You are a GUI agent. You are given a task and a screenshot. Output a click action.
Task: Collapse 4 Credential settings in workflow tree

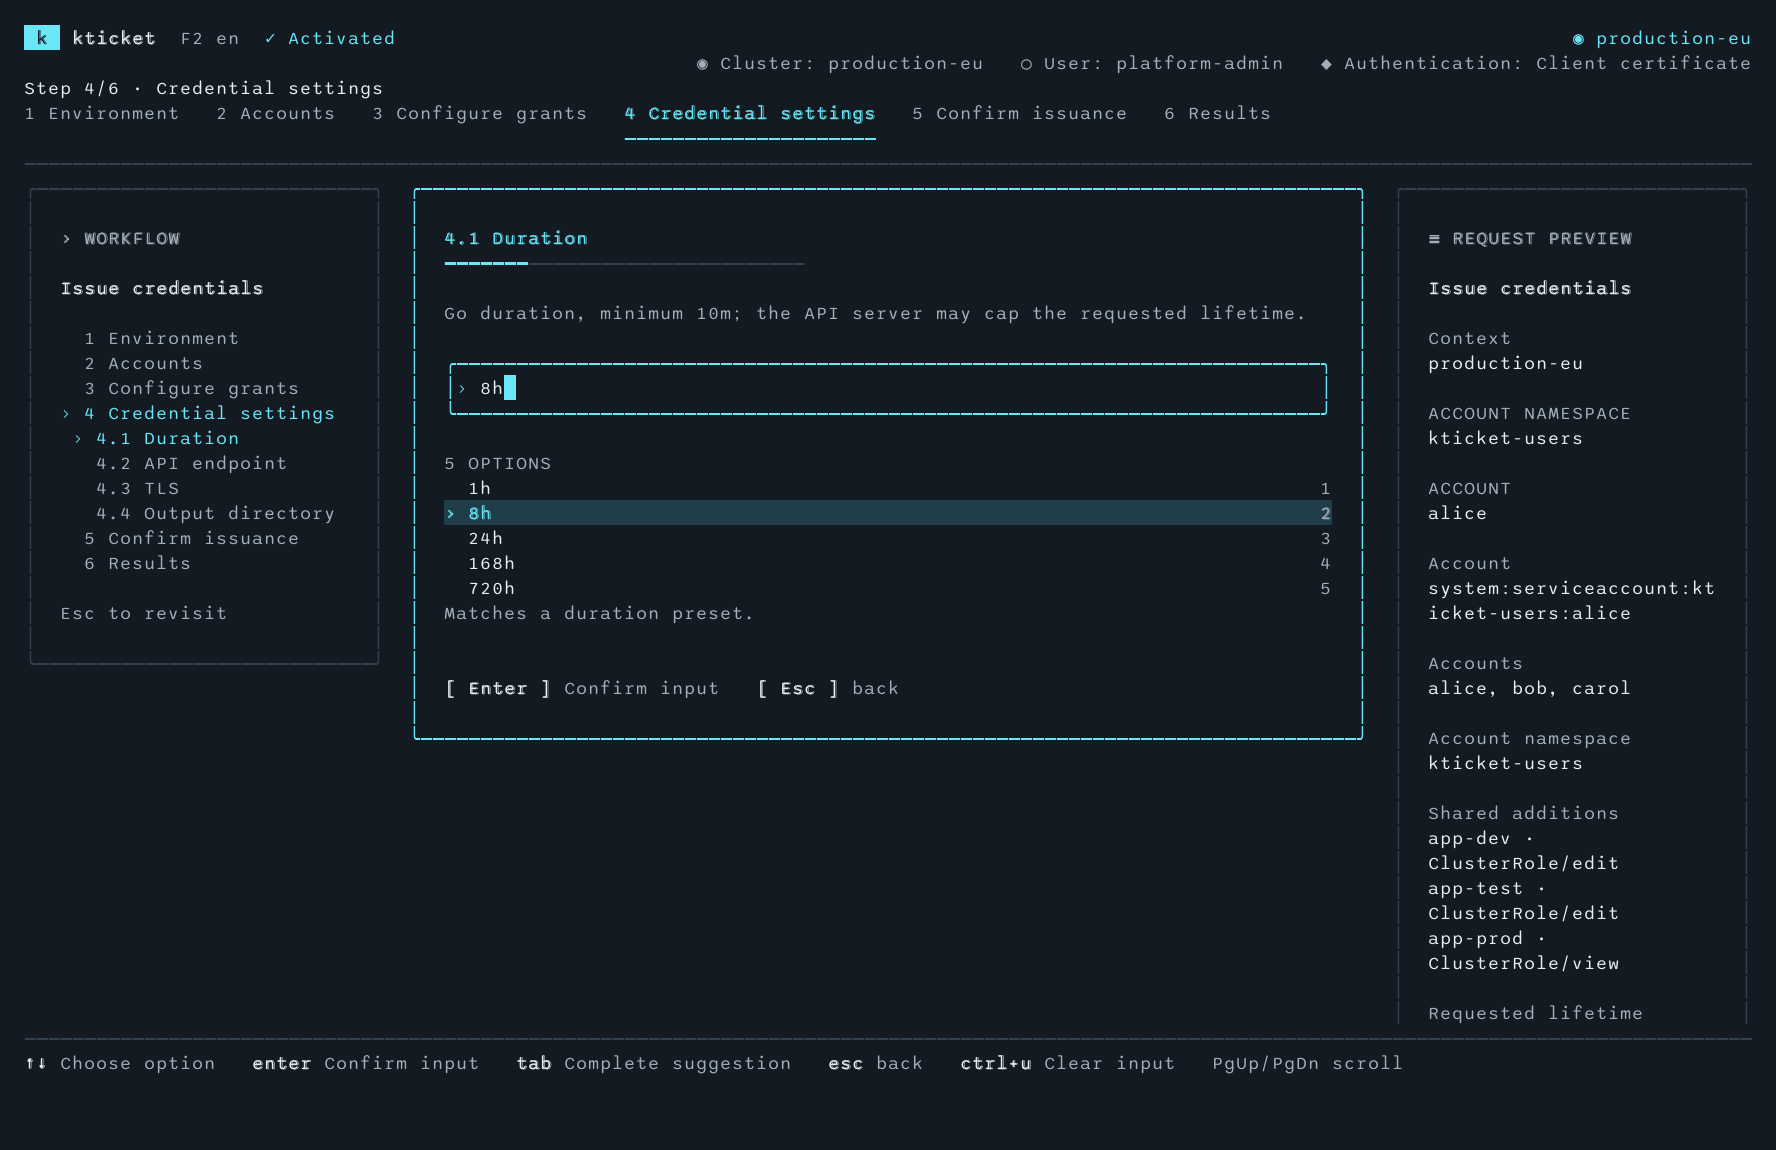point(198,413)
